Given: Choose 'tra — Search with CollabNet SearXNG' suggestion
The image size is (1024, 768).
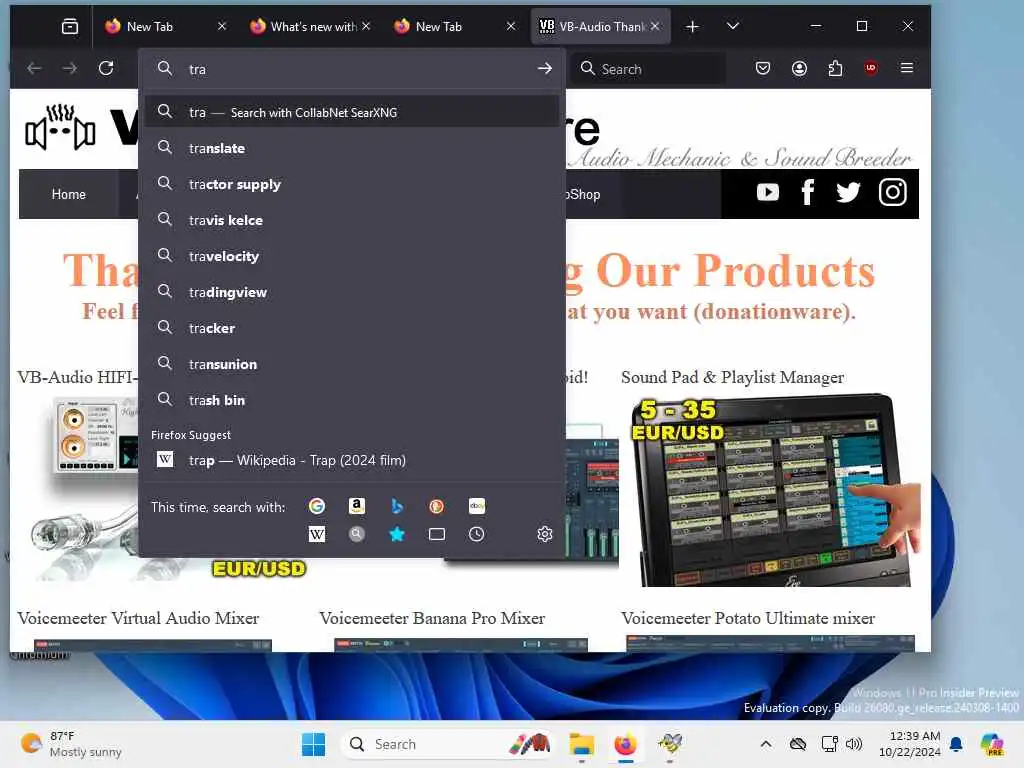Looking at the screenshot, I should (x=352, y=112).
